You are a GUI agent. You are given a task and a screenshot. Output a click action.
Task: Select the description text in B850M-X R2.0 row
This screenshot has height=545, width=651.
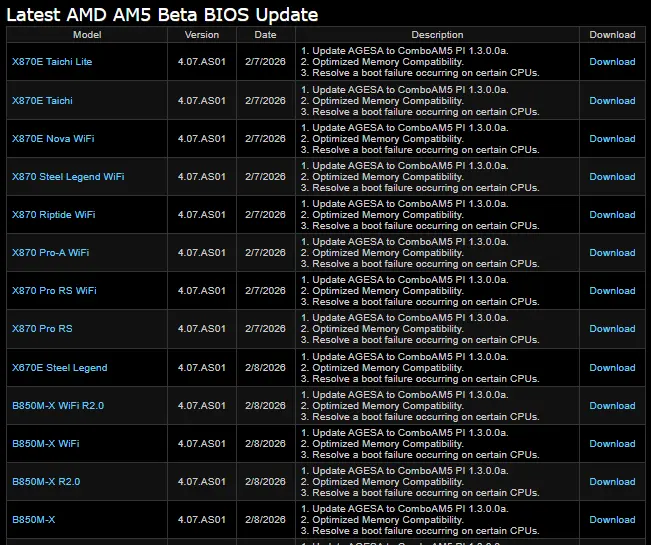(420, 481)
